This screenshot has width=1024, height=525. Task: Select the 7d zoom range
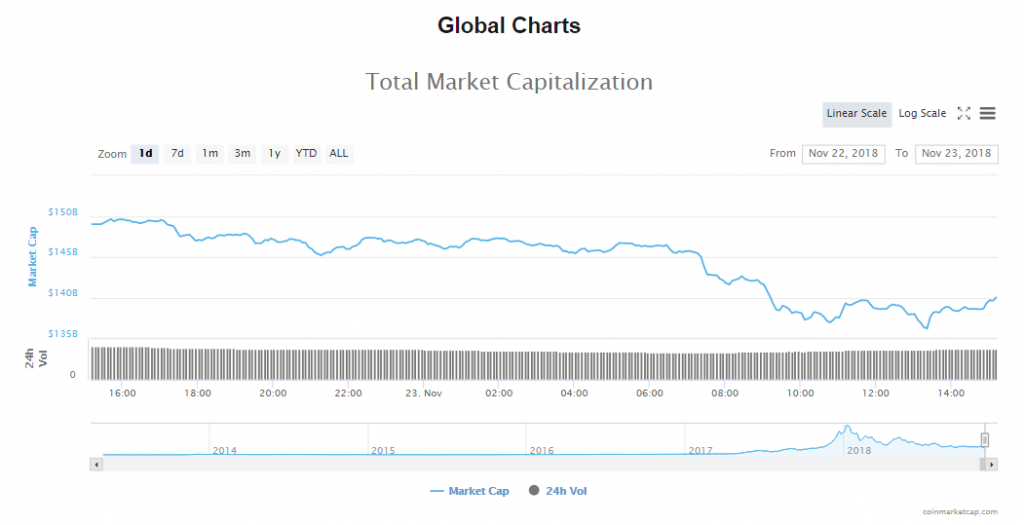[x=177, y=154]
